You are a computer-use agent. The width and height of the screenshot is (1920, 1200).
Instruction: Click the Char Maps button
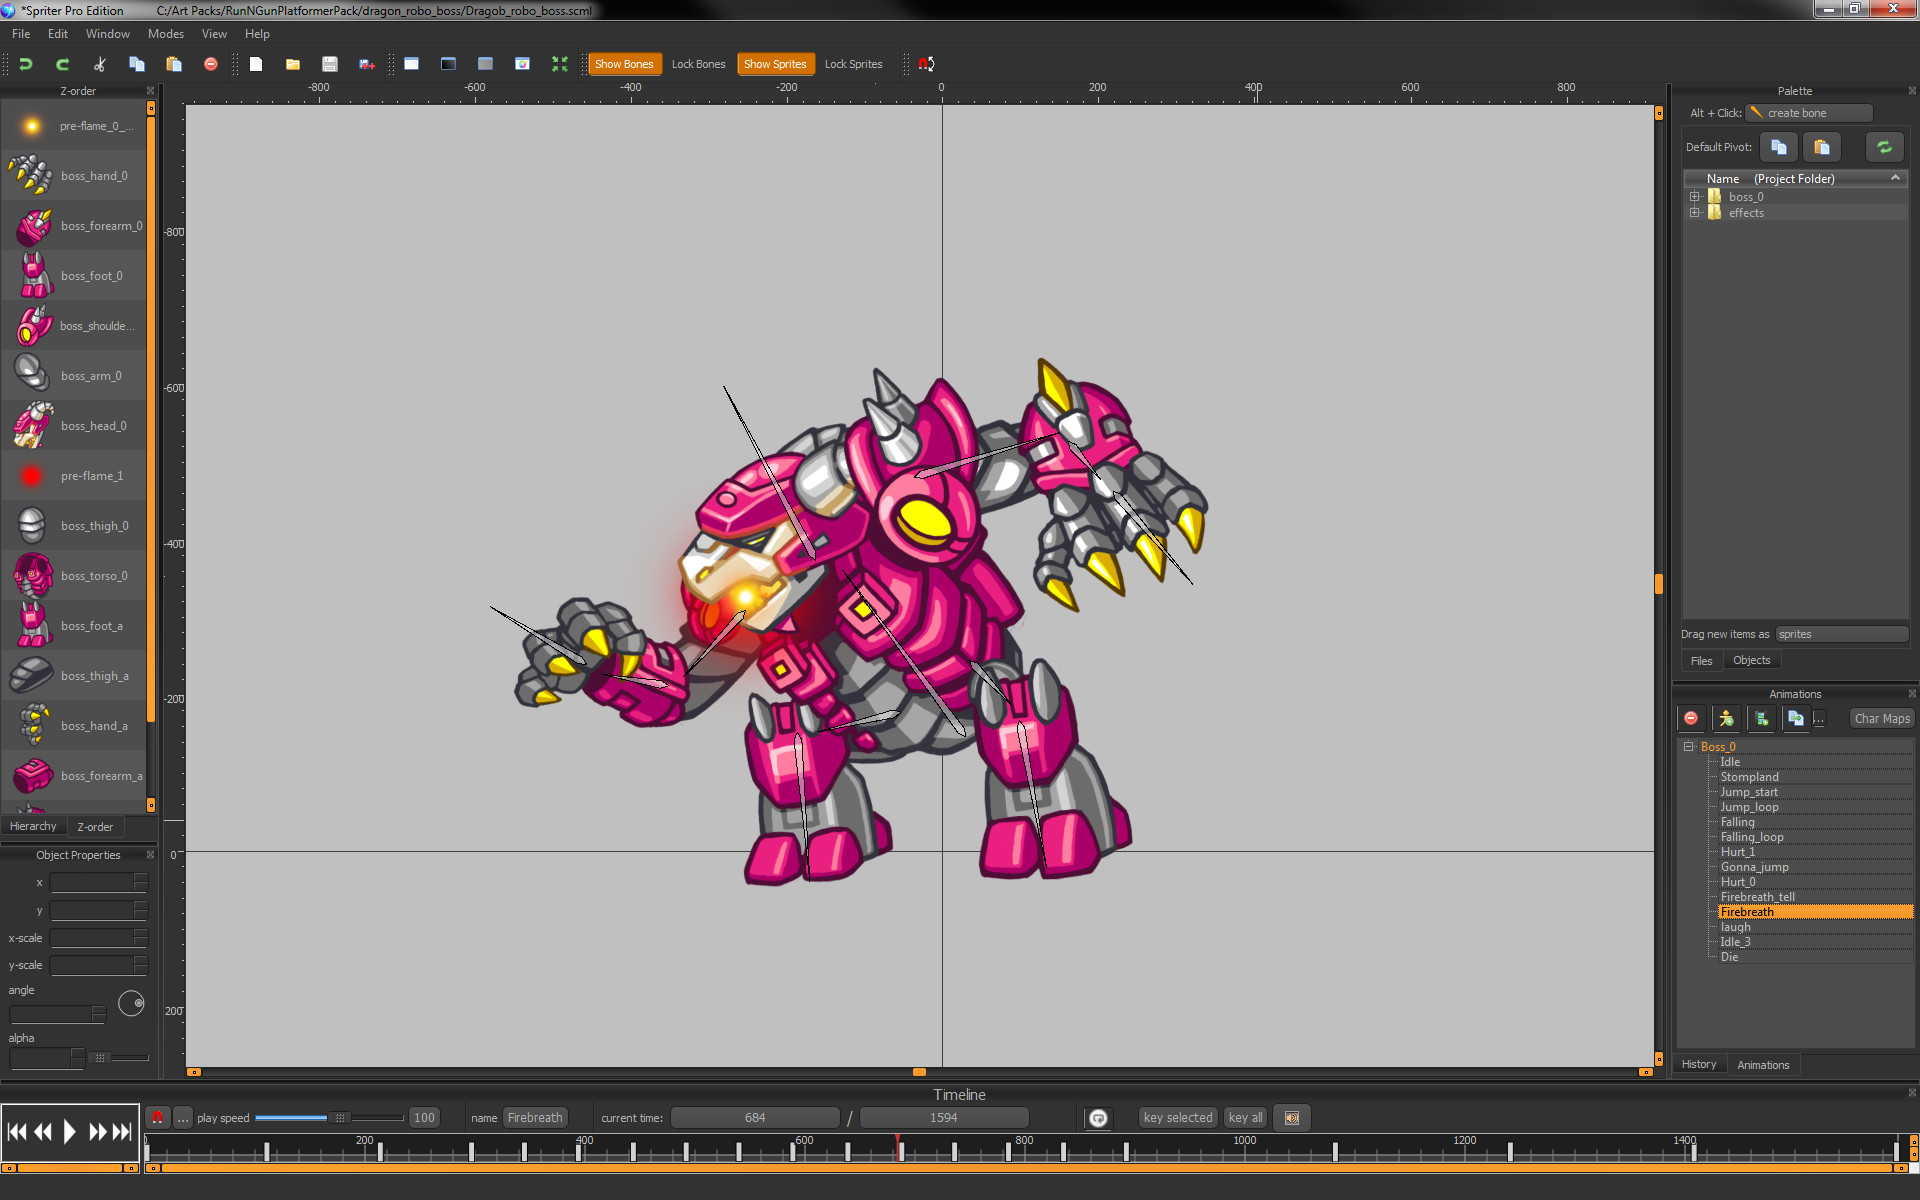point(1880,718)
